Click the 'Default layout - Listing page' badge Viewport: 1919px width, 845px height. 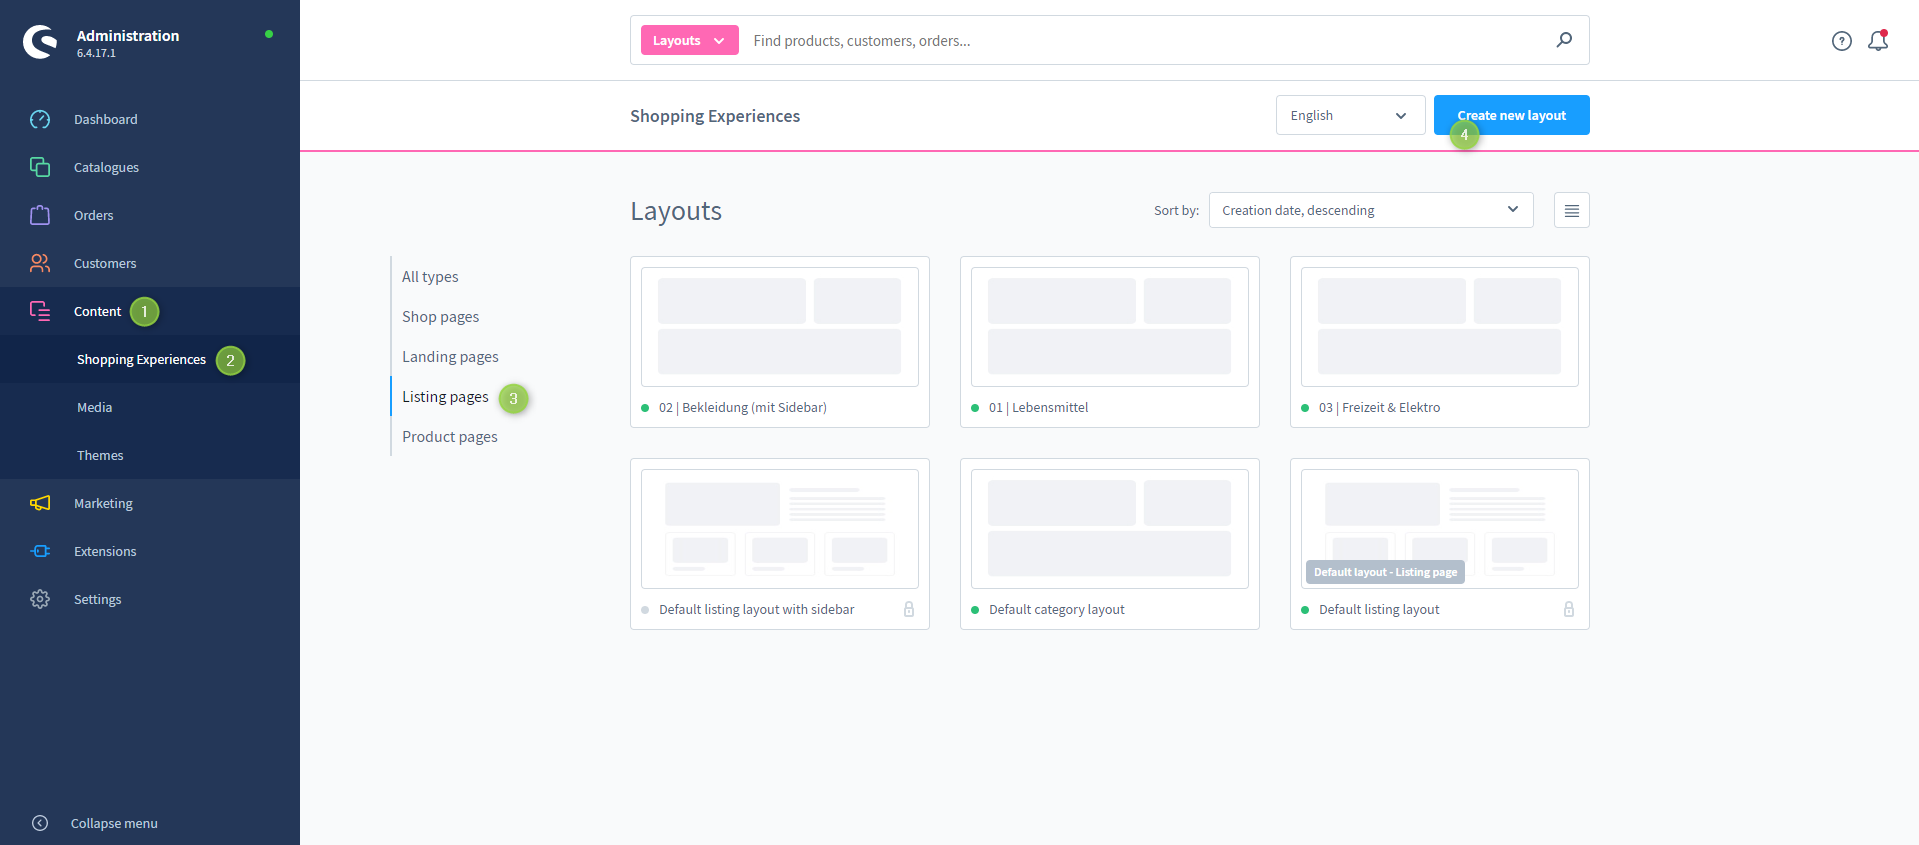(x=1385, y=572)
